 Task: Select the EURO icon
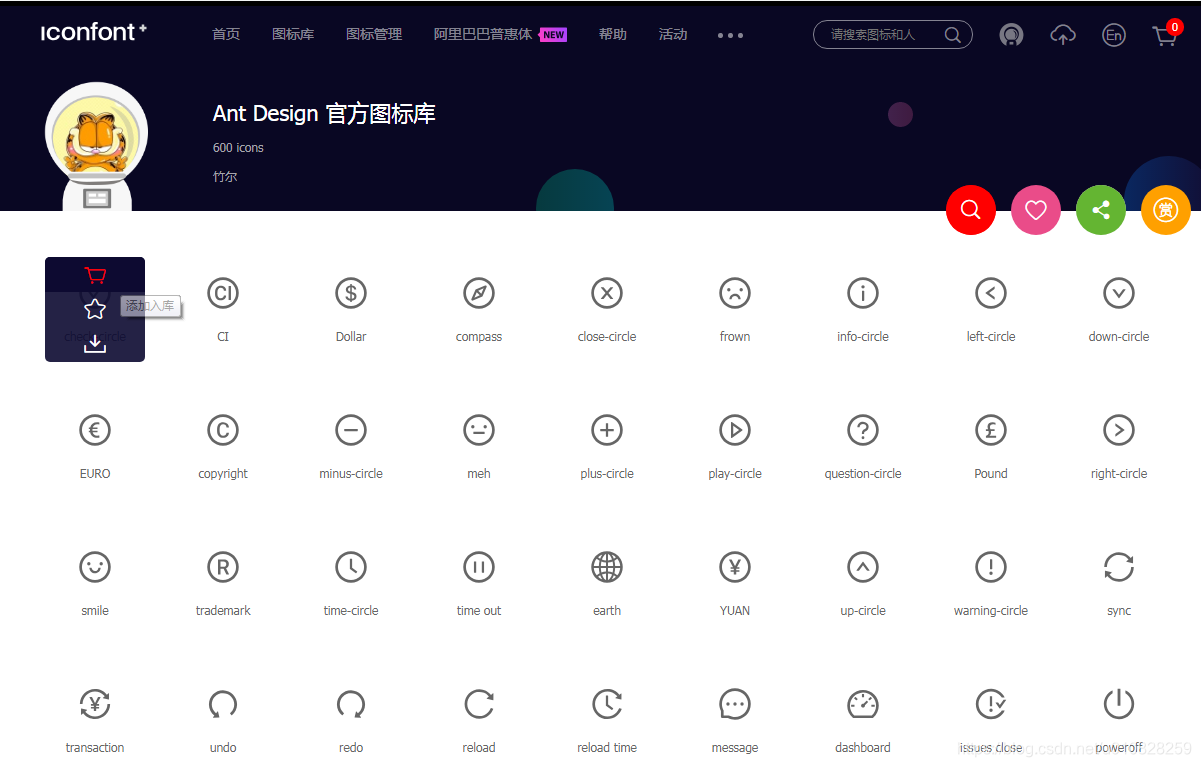pyautogui.click(x=95, y=430)
